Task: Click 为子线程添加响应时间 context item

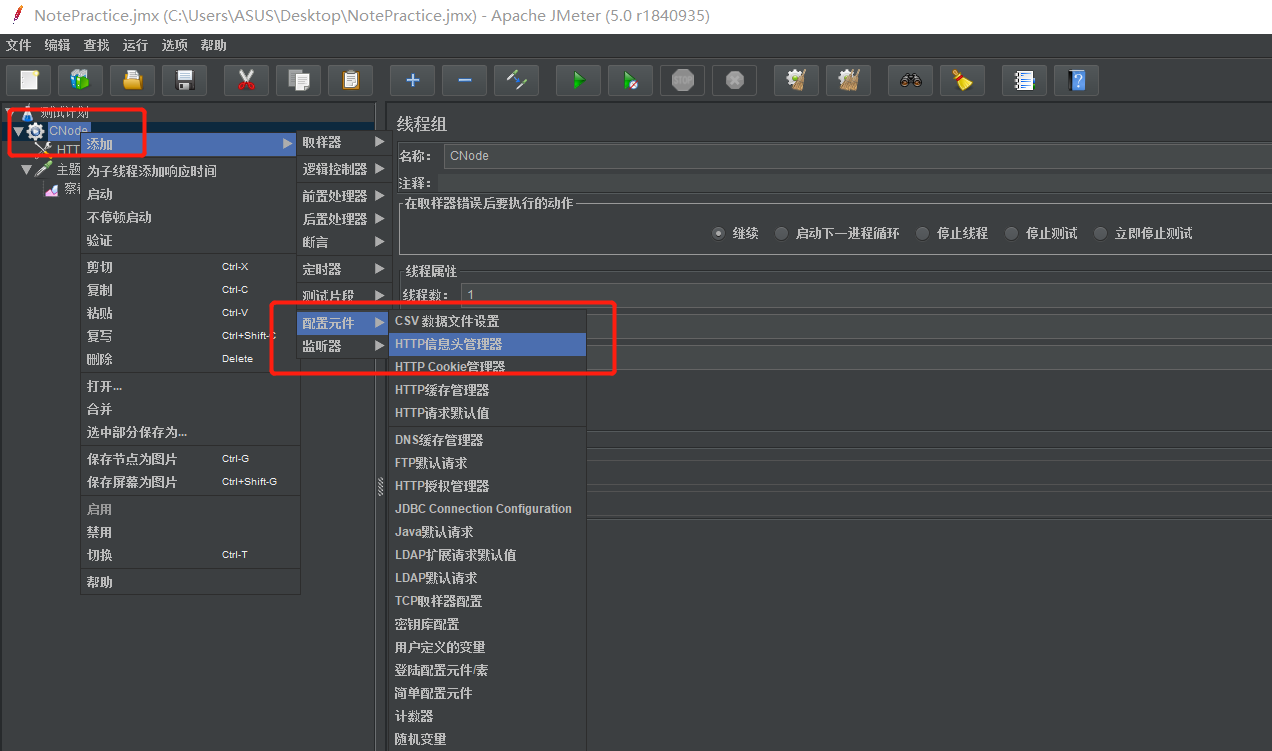Action: coord(190,171)
